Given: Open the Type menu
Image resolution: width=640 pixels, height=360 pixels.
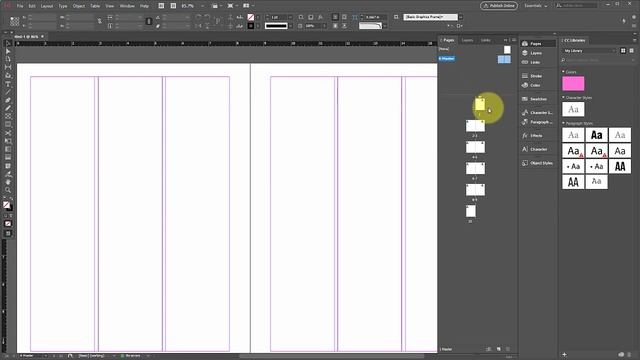Looking at the screenshot, I should [62, 6].
